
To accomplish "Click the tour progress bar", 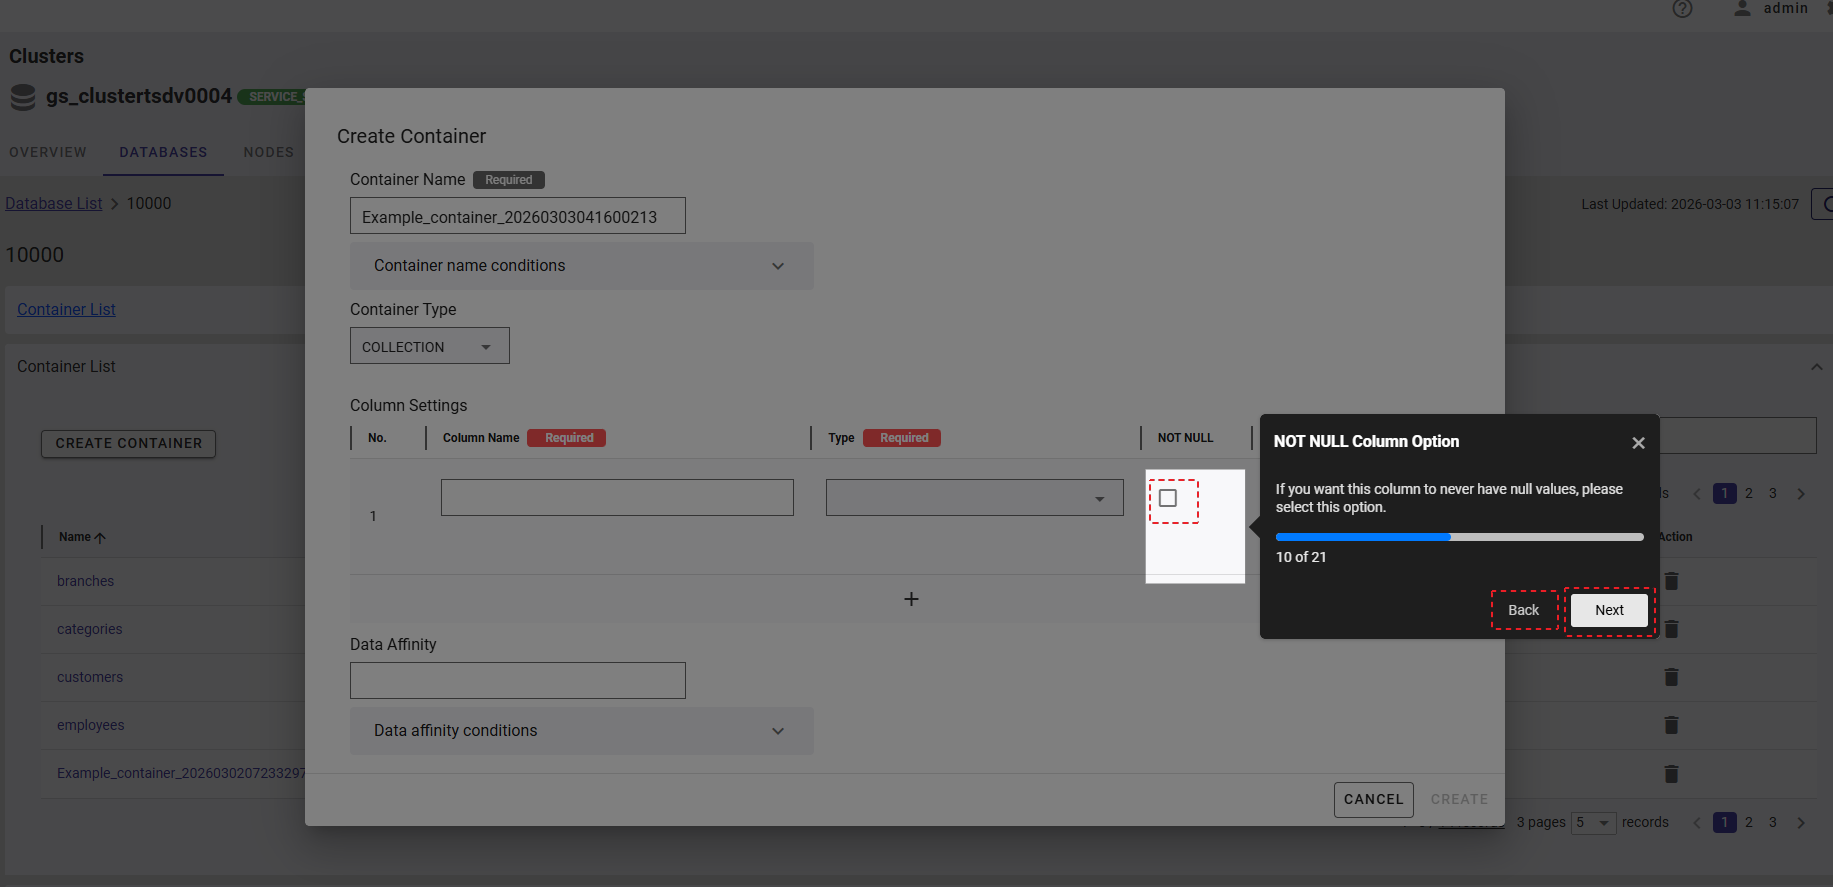I will click(1459, 537).
